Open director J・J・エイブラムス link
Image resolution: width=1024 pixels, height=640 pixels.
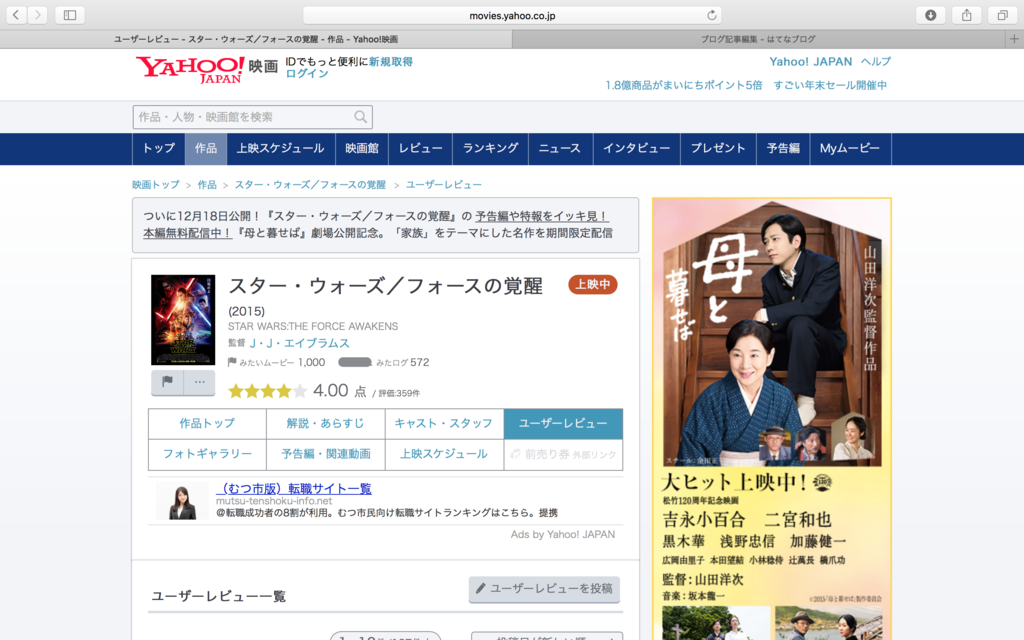[x=299, y=344]
